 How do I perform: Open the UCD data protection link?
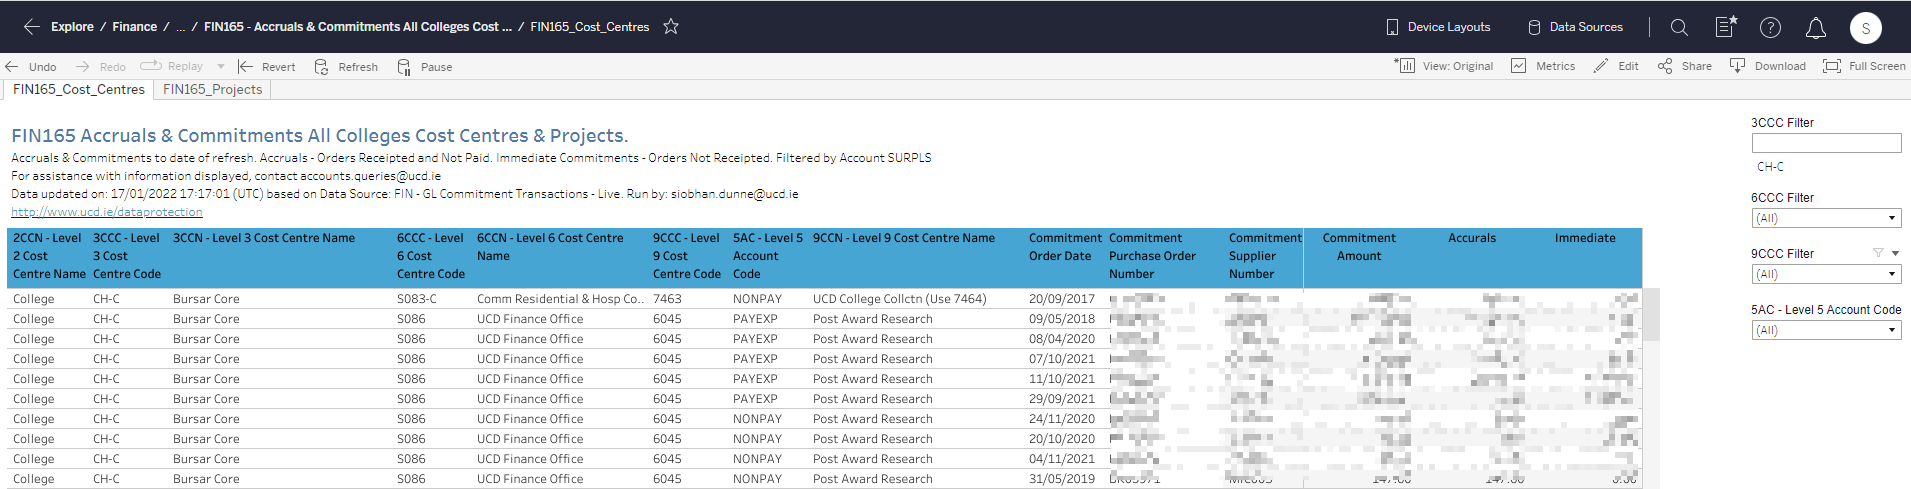107,212
